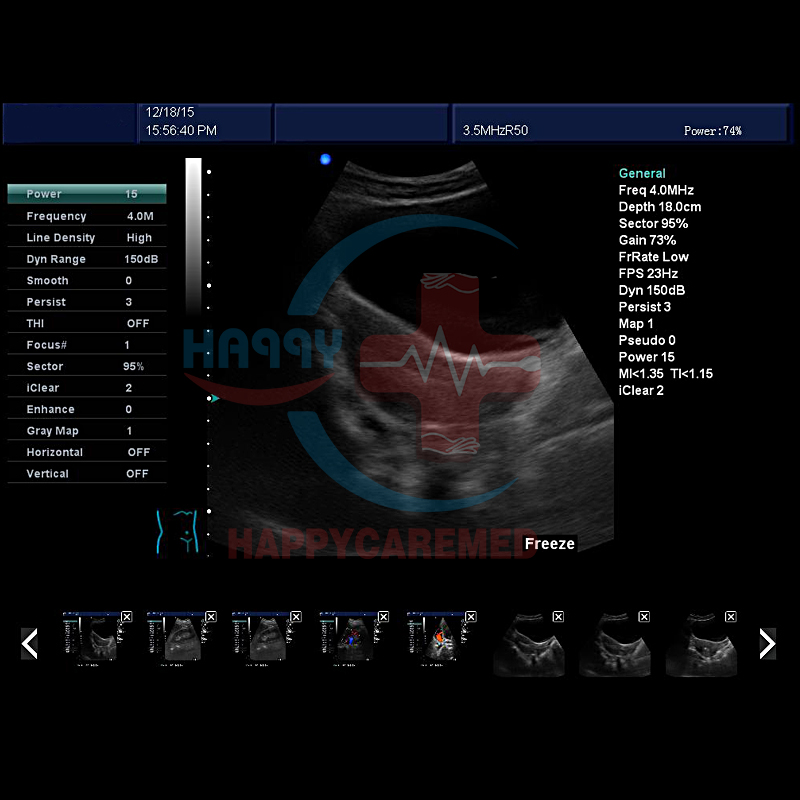Click the cyan focus position arrow marker
800x800 pixels.
[215, 398]
